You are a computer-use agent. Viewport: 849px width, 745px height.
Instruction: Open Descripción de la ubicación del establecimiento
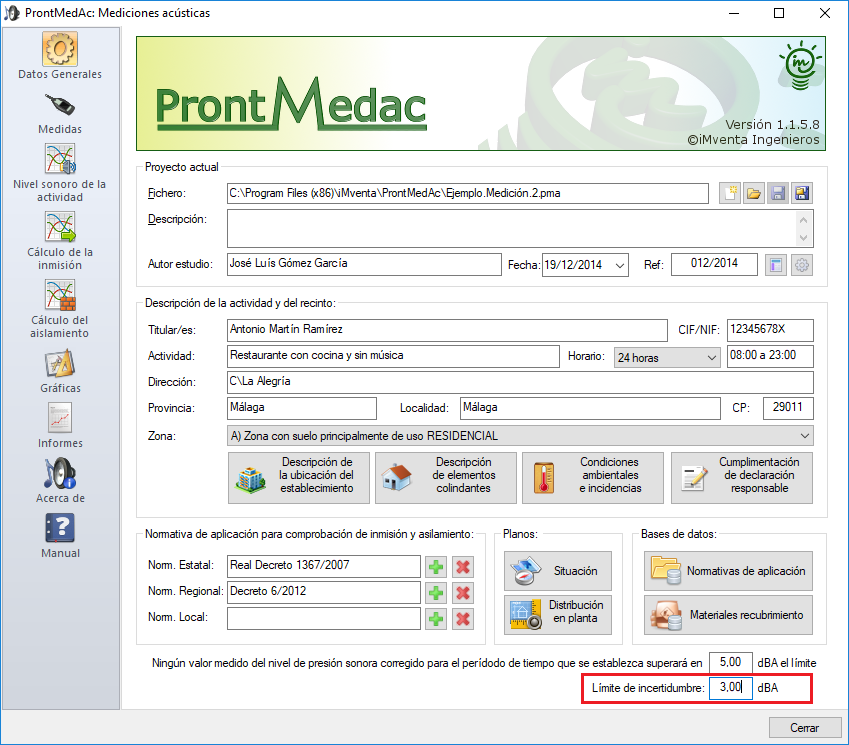click(299, 478)
